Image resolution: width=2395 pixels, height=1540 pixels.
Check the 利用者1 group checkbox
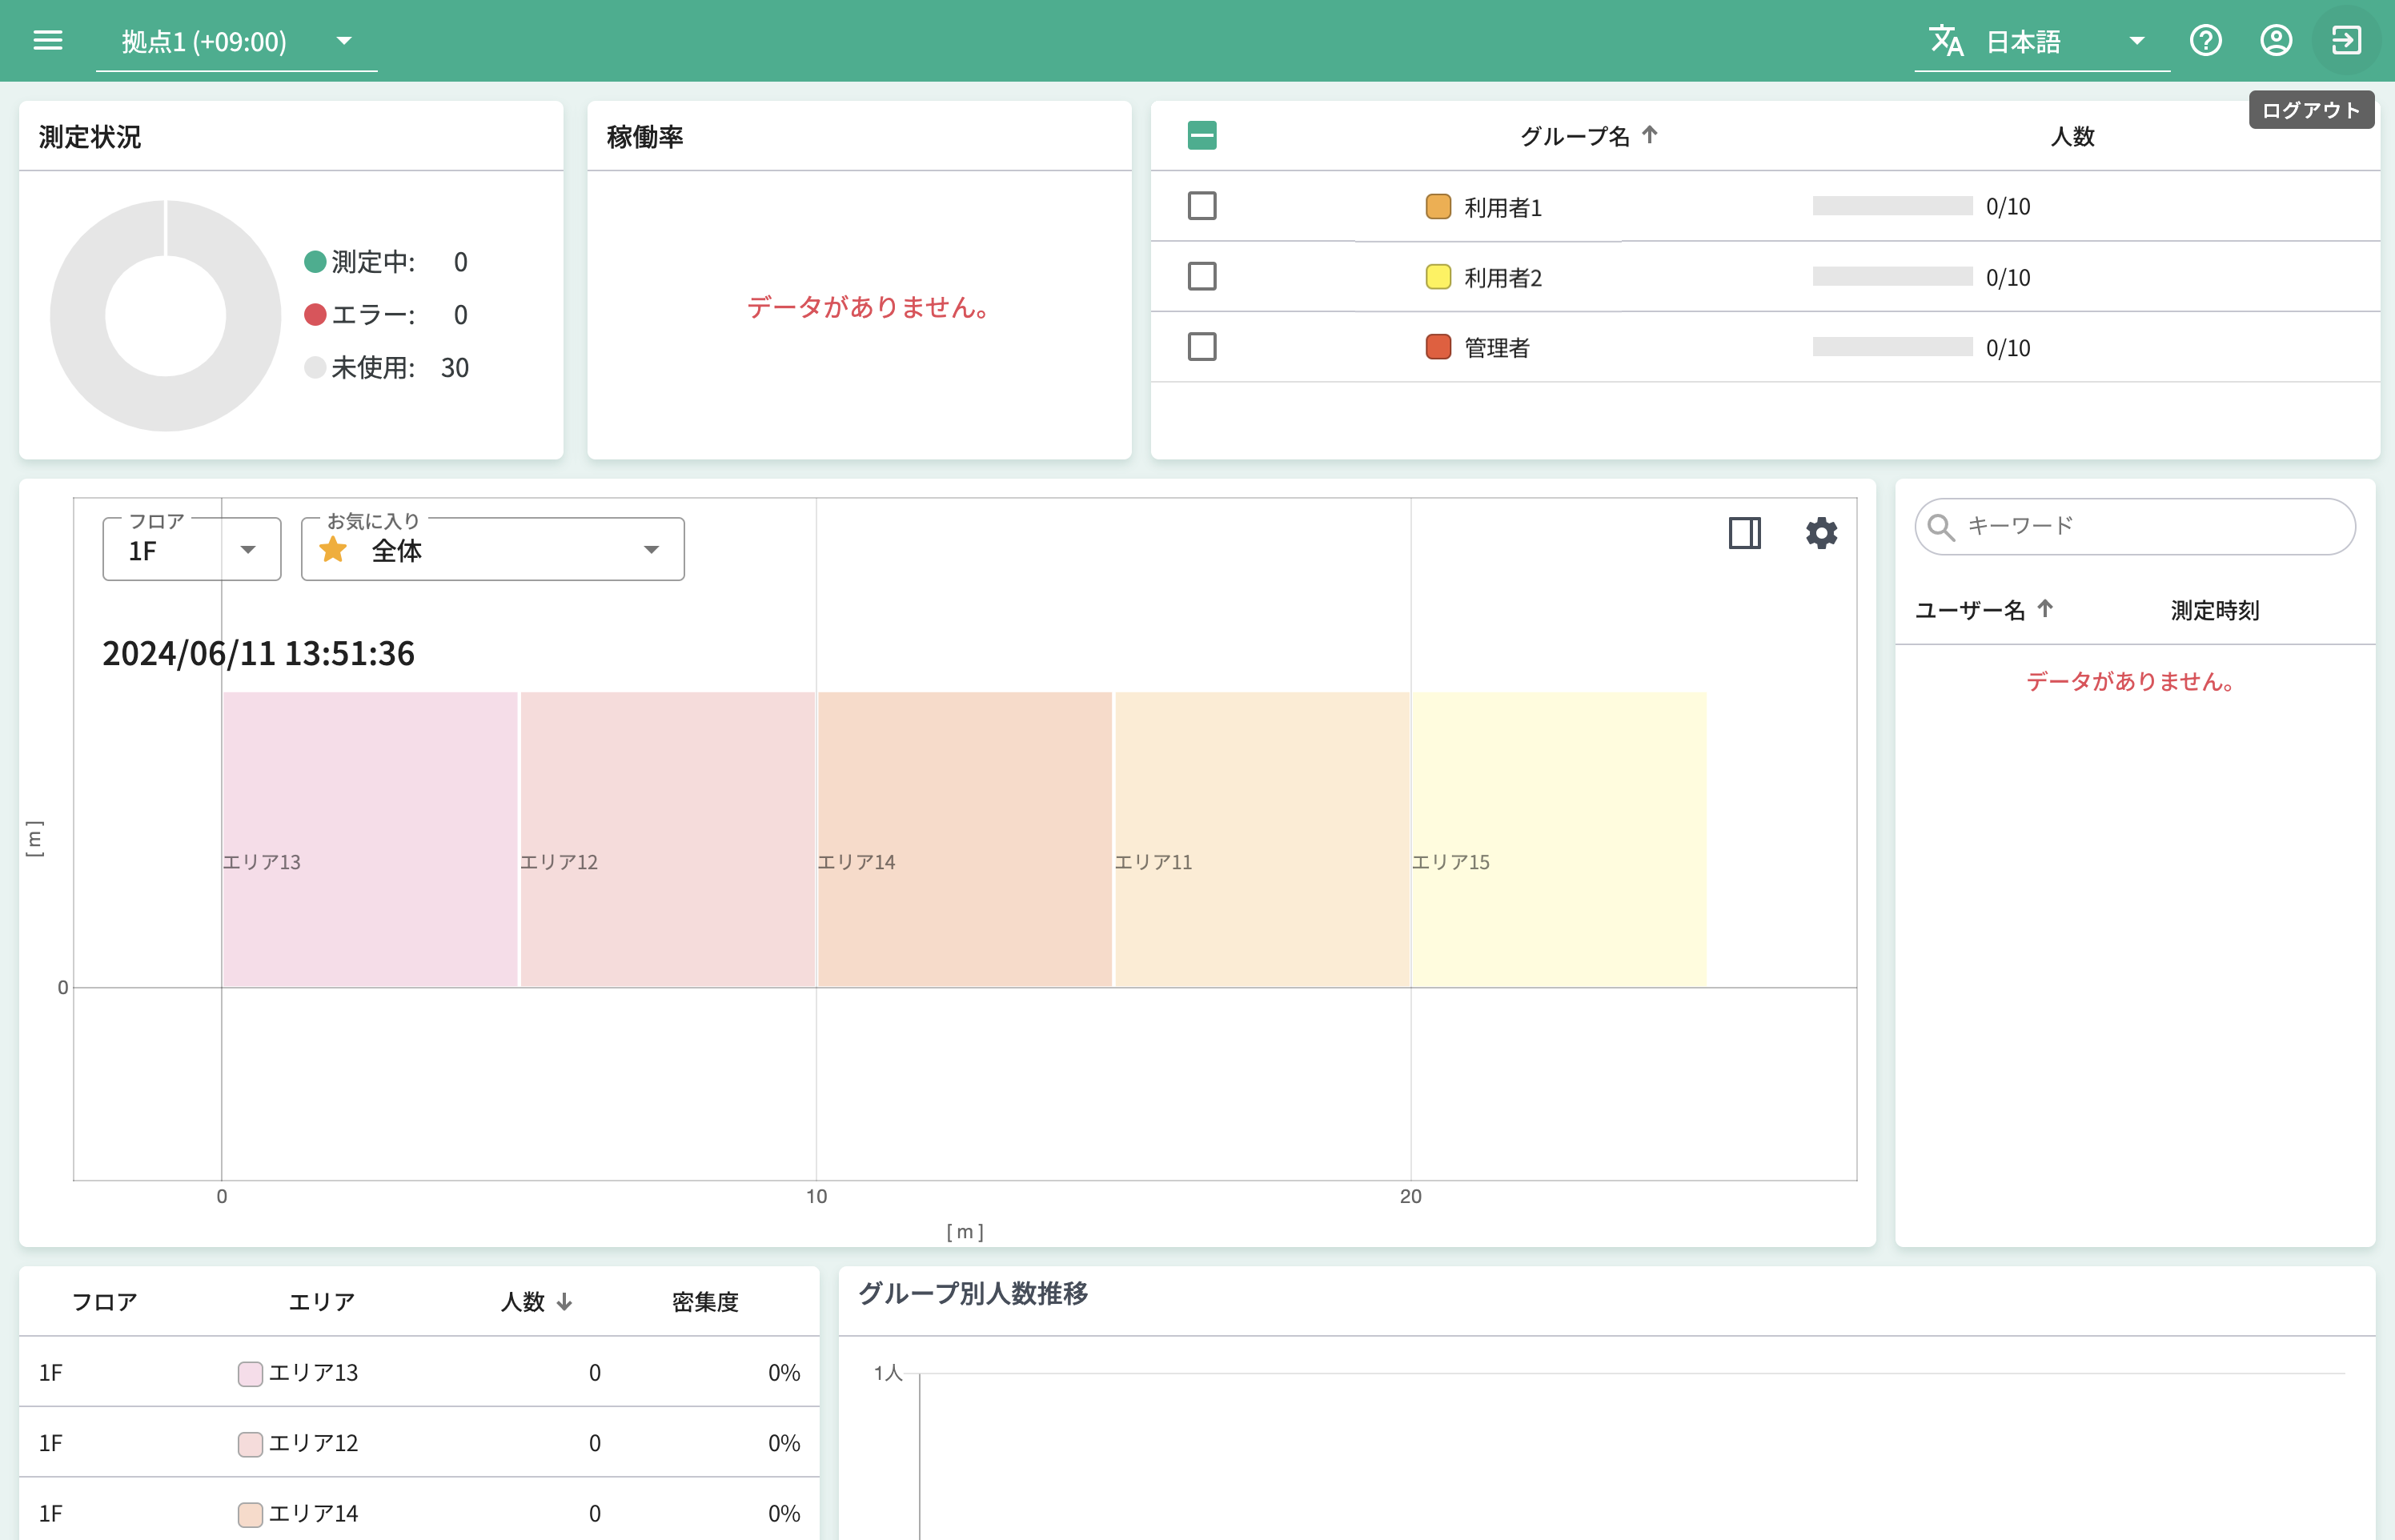[x=1201, y=206]
